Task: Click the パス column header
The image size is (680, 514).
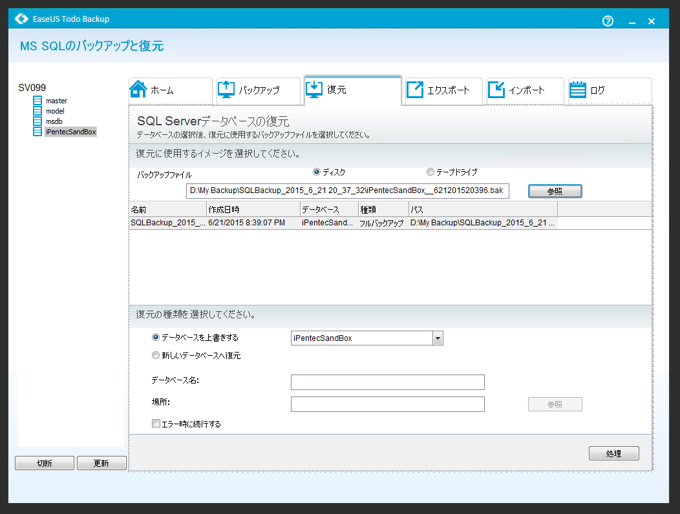Action: point(483,210)
